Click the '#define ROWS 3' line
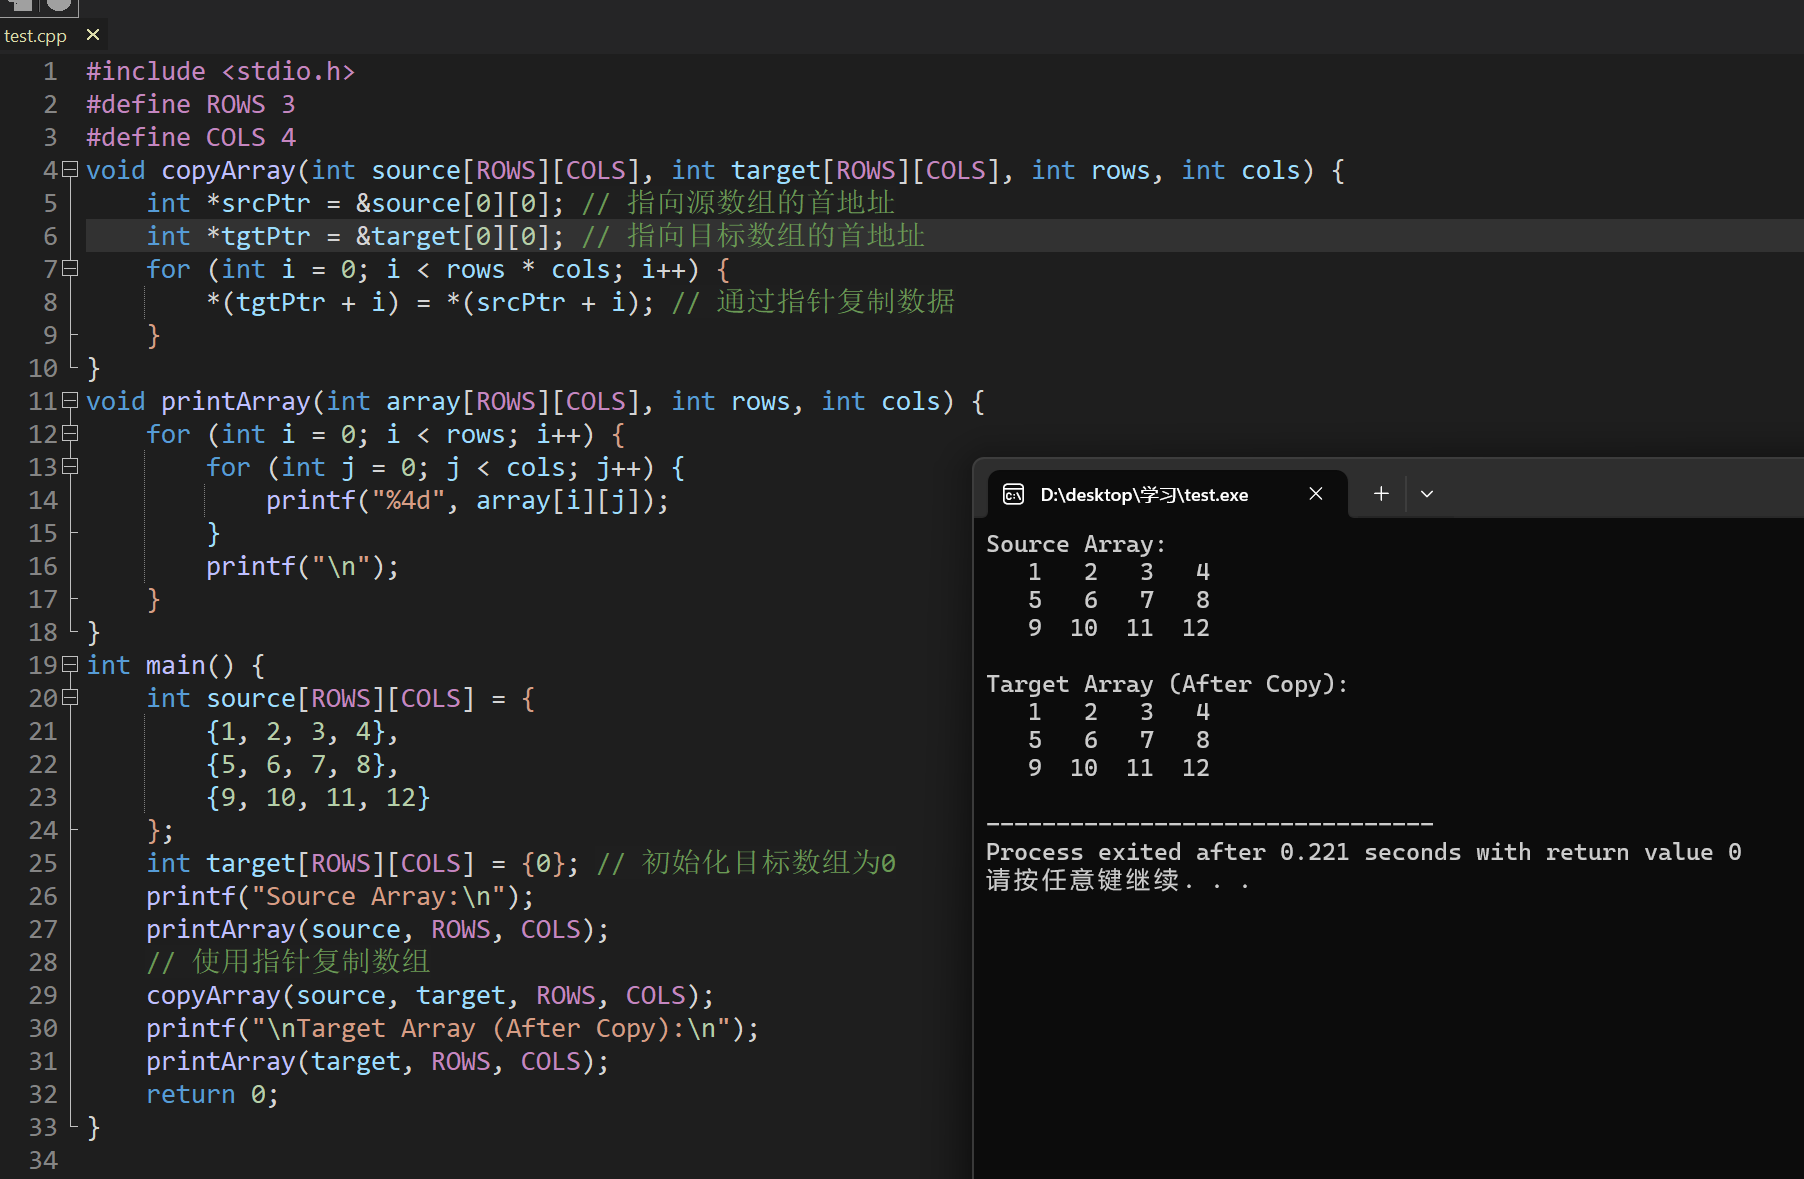The image size is (1804, 1179). (x=191, y=105)
